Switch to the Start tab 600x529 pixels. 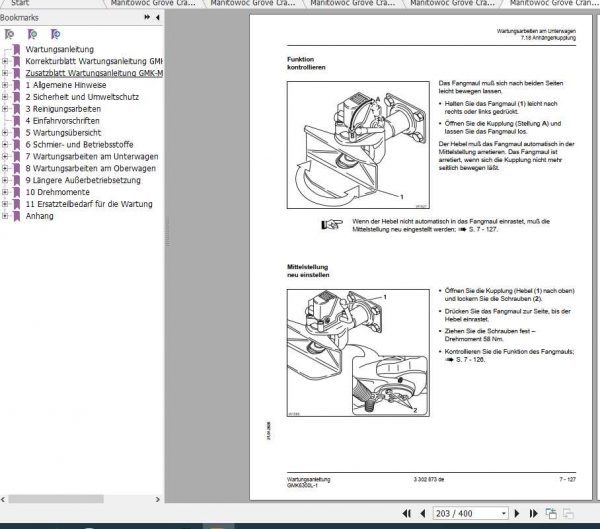point(20,3)
